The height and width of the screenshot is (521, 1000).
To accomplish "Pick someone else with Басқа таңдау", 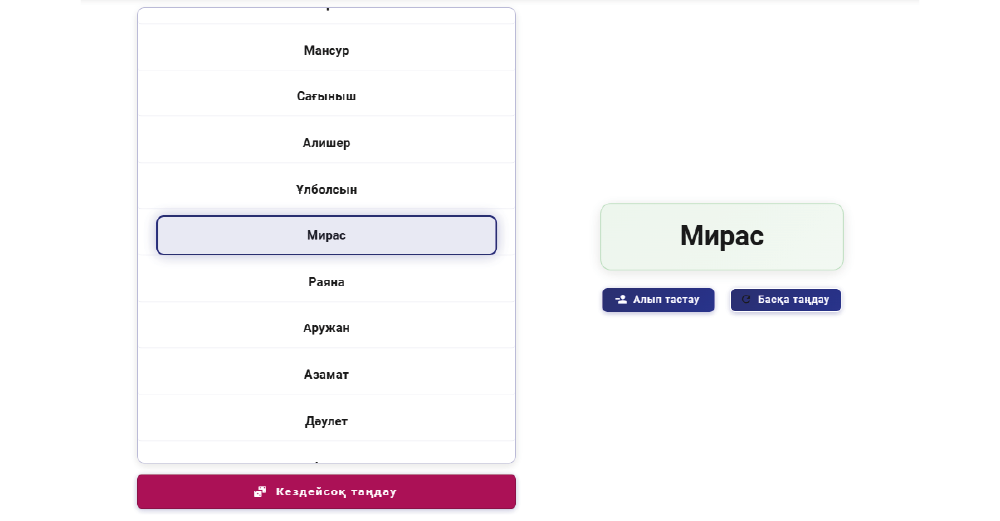I will tap(786, 300).
